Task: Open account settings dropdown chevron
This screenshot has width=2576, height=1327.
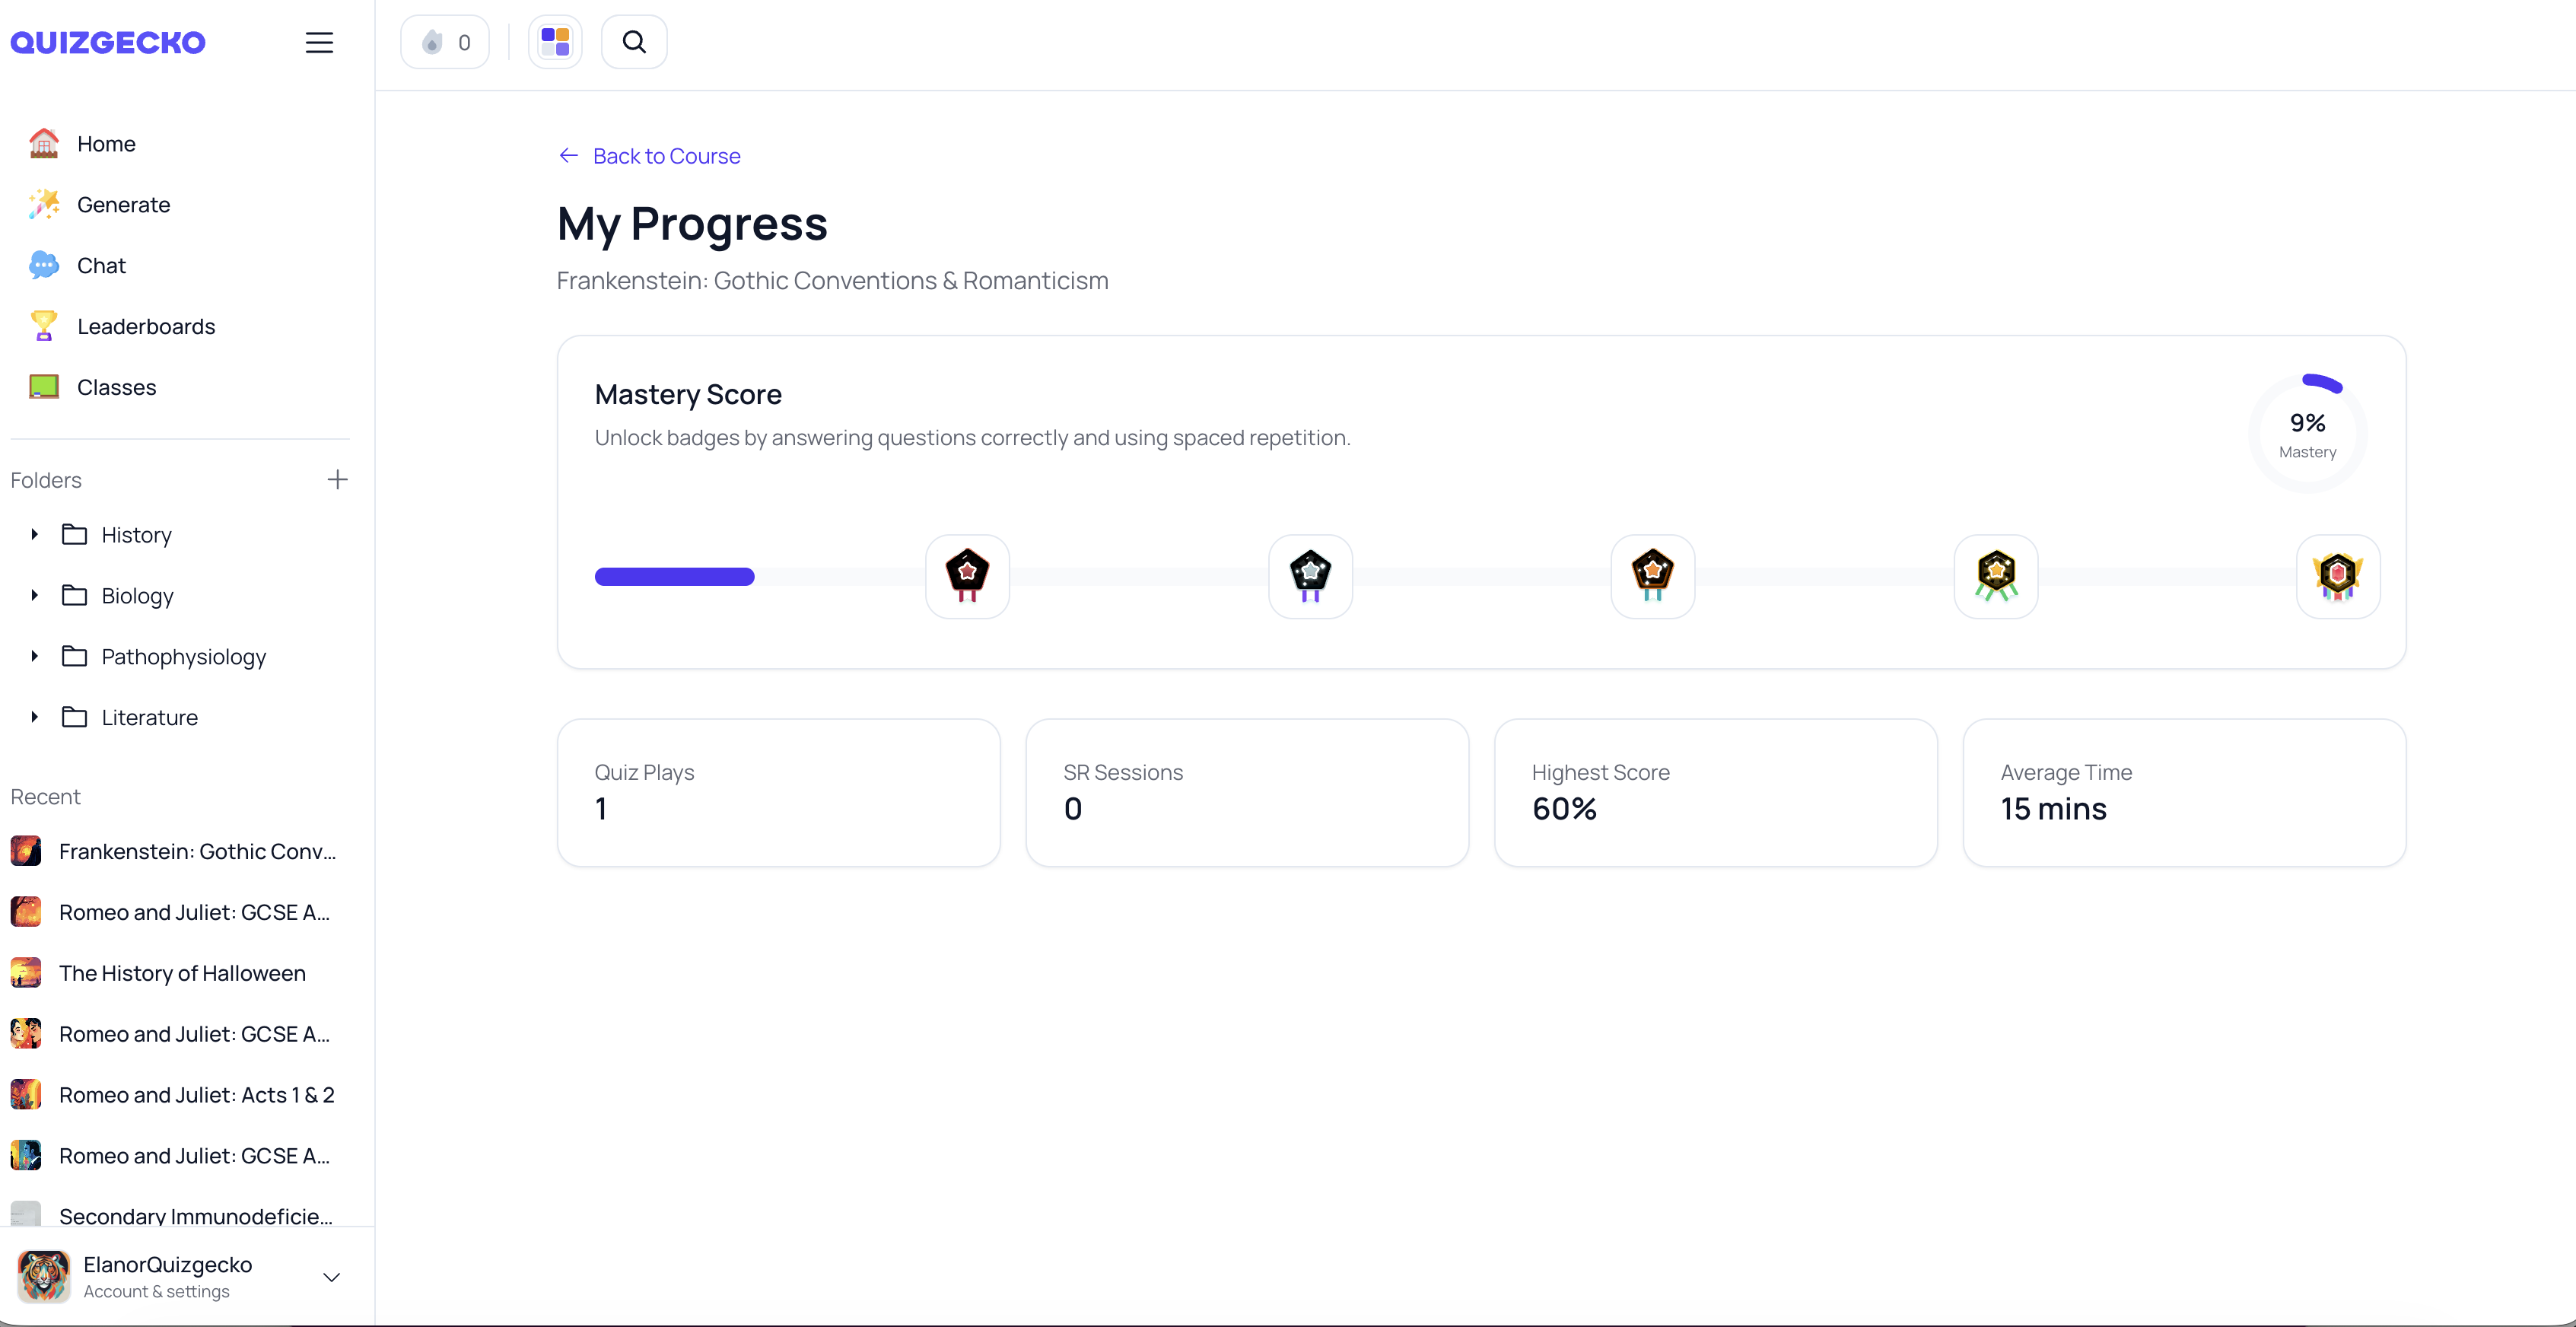Action: coord(332,1277)
